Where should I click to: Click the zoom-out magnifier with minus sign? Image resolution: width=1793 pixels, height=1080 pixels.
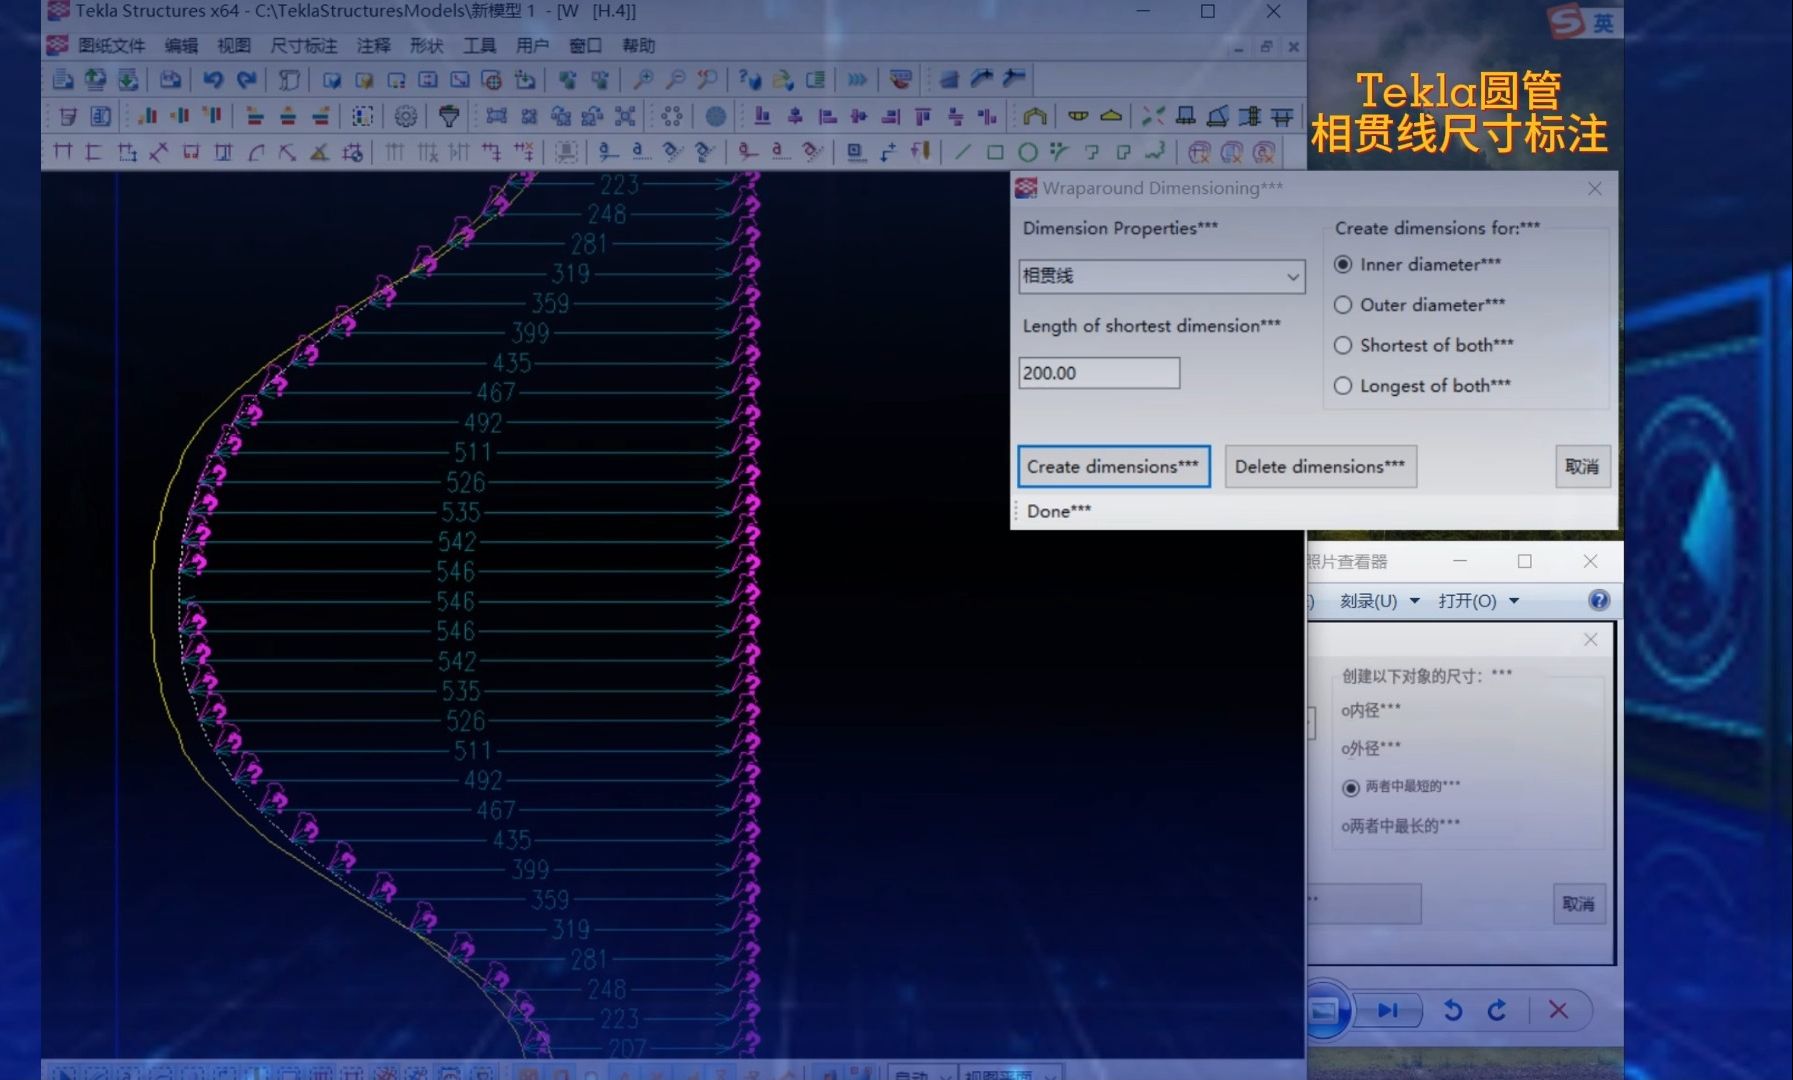pos(675,79)
